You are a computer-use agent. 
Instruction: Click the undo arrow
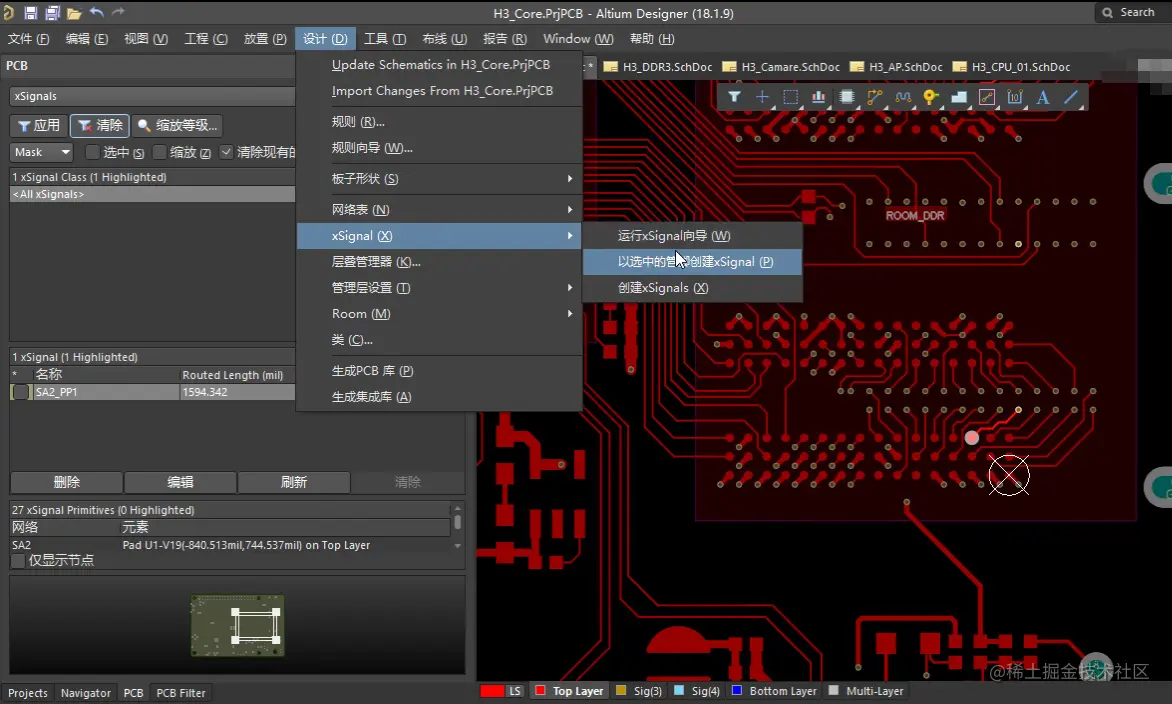(x=96, y=12)
